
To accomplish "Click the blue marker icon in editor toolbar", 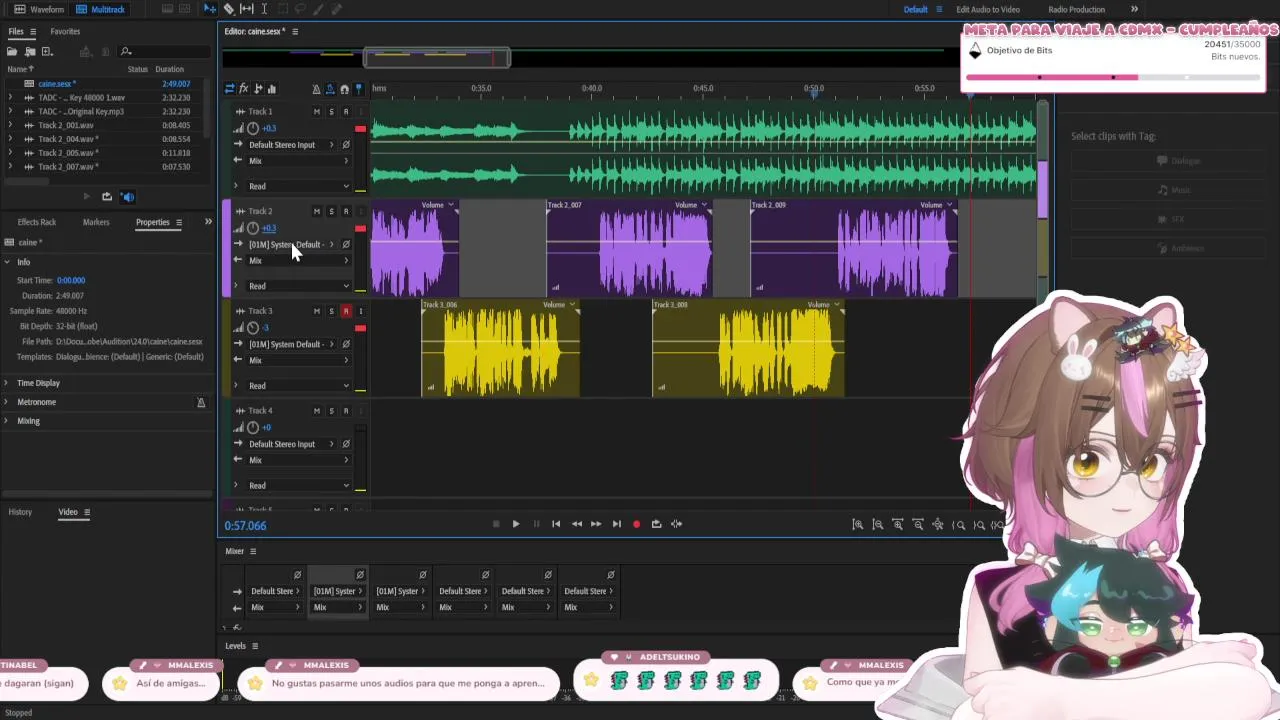I will 359,89.
